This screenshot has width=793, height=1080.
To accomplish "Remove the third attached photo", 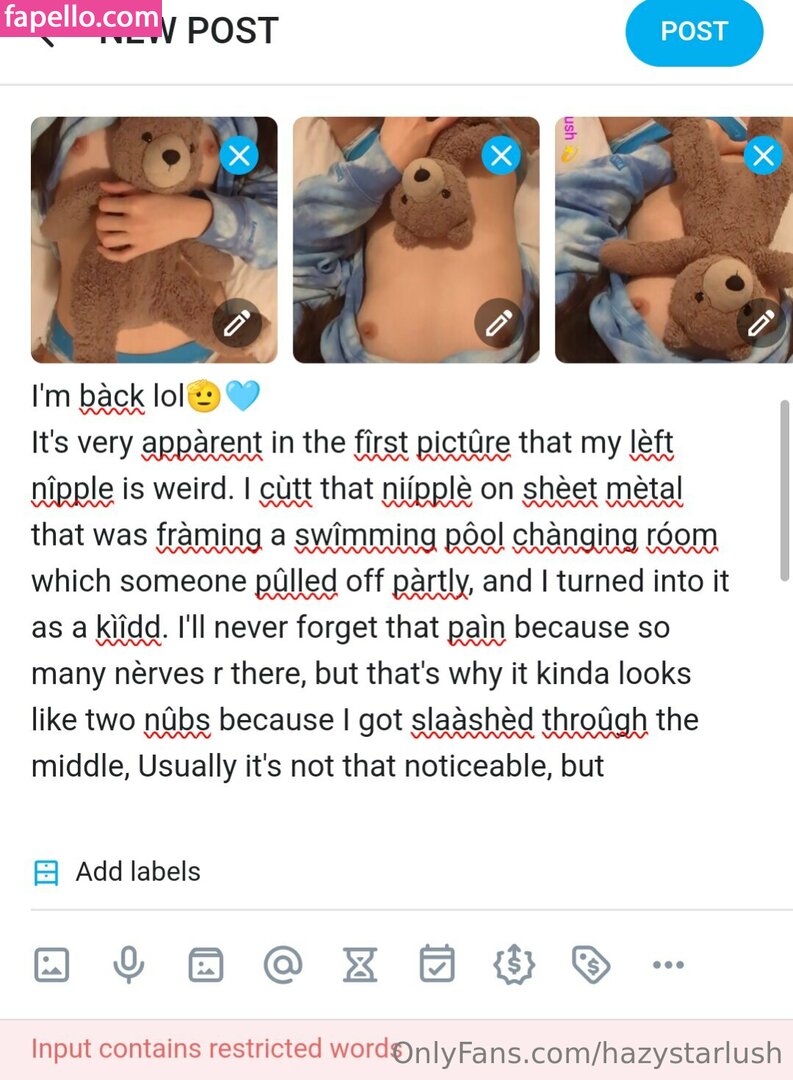I will [763, 156].
